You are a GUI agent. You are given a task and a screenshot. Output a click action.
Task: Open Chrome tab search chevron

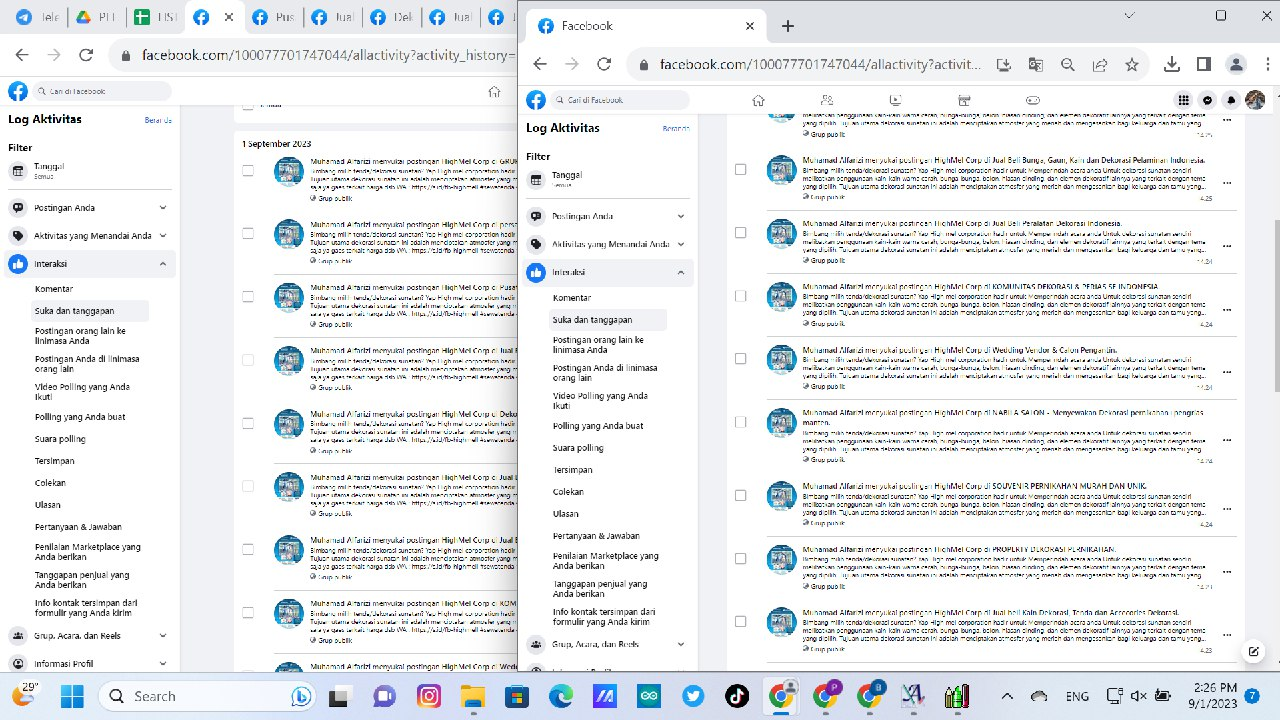coord(1129,15)
